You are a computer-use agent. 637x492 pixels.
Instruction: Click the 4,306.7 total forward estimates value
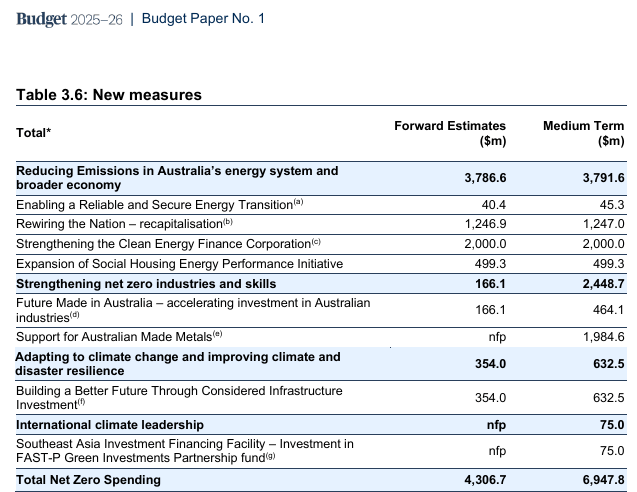(x=485, y=480)
